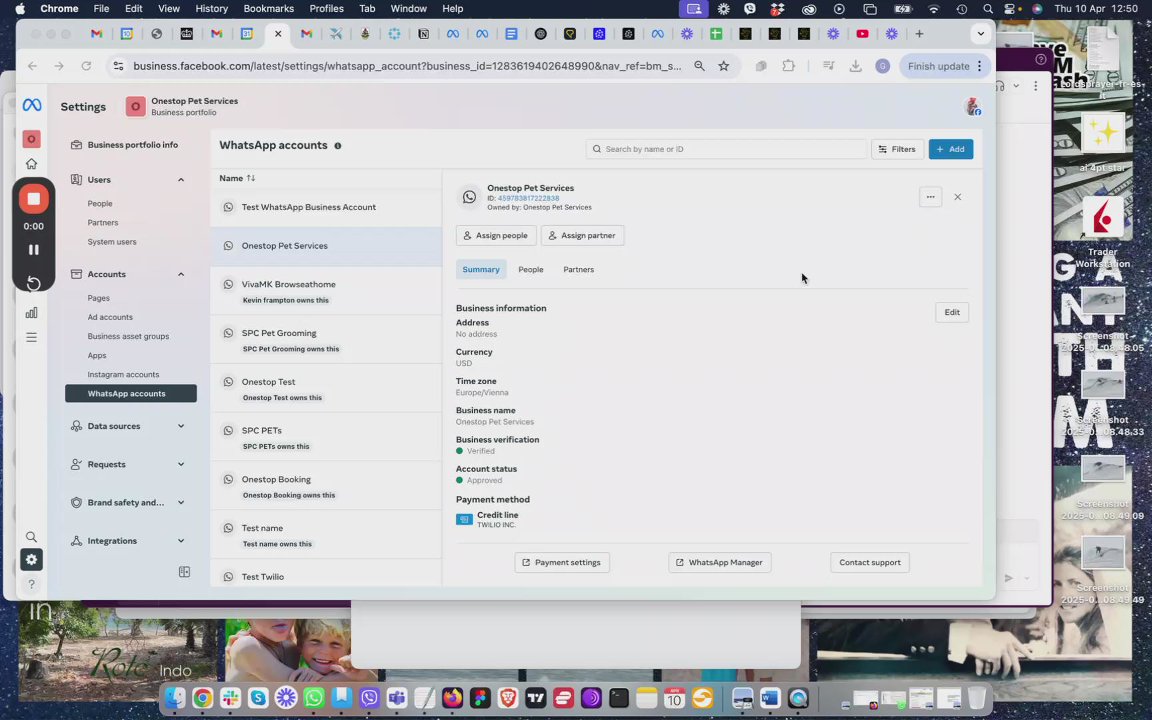Click the browser address bar

coord(407,66)
